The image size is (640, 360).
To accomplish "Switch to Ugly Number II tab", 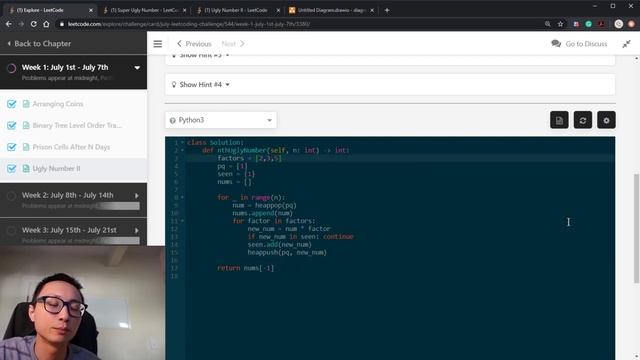I will point(236,10).
